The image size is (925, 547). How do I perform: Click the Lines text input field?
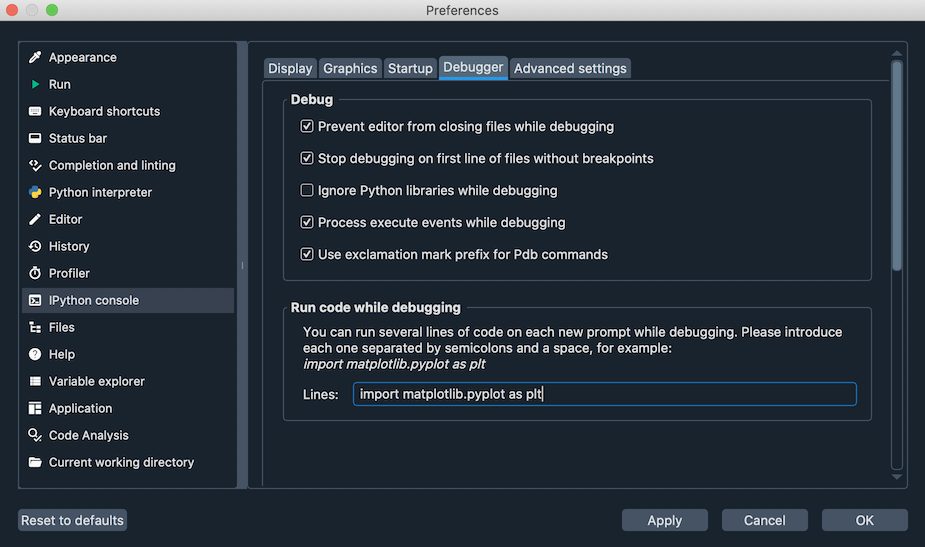(x=604, y=394)
